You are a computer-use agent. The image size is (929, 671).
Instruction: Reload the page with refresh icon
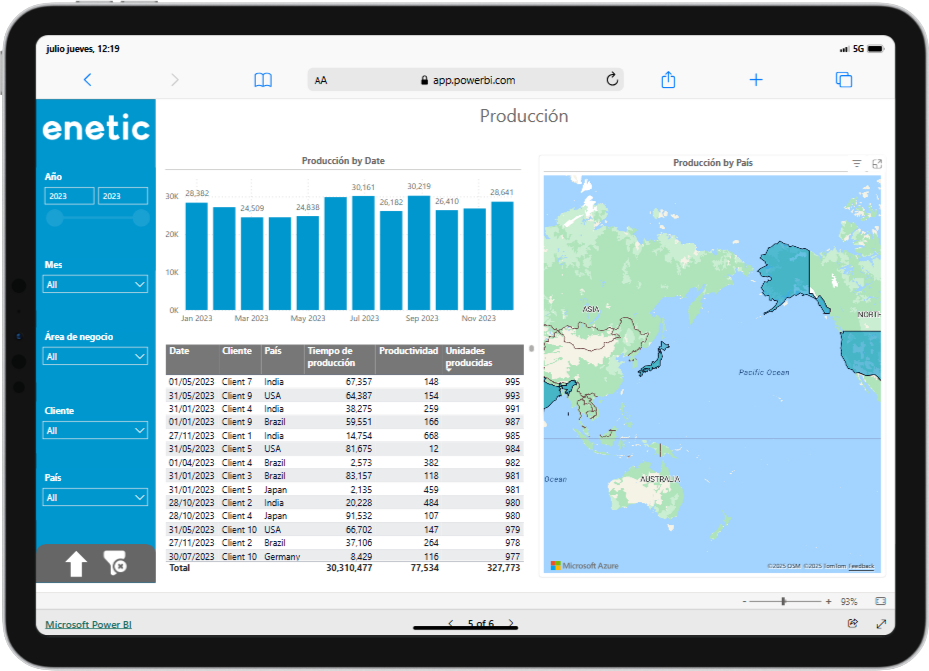612,79
